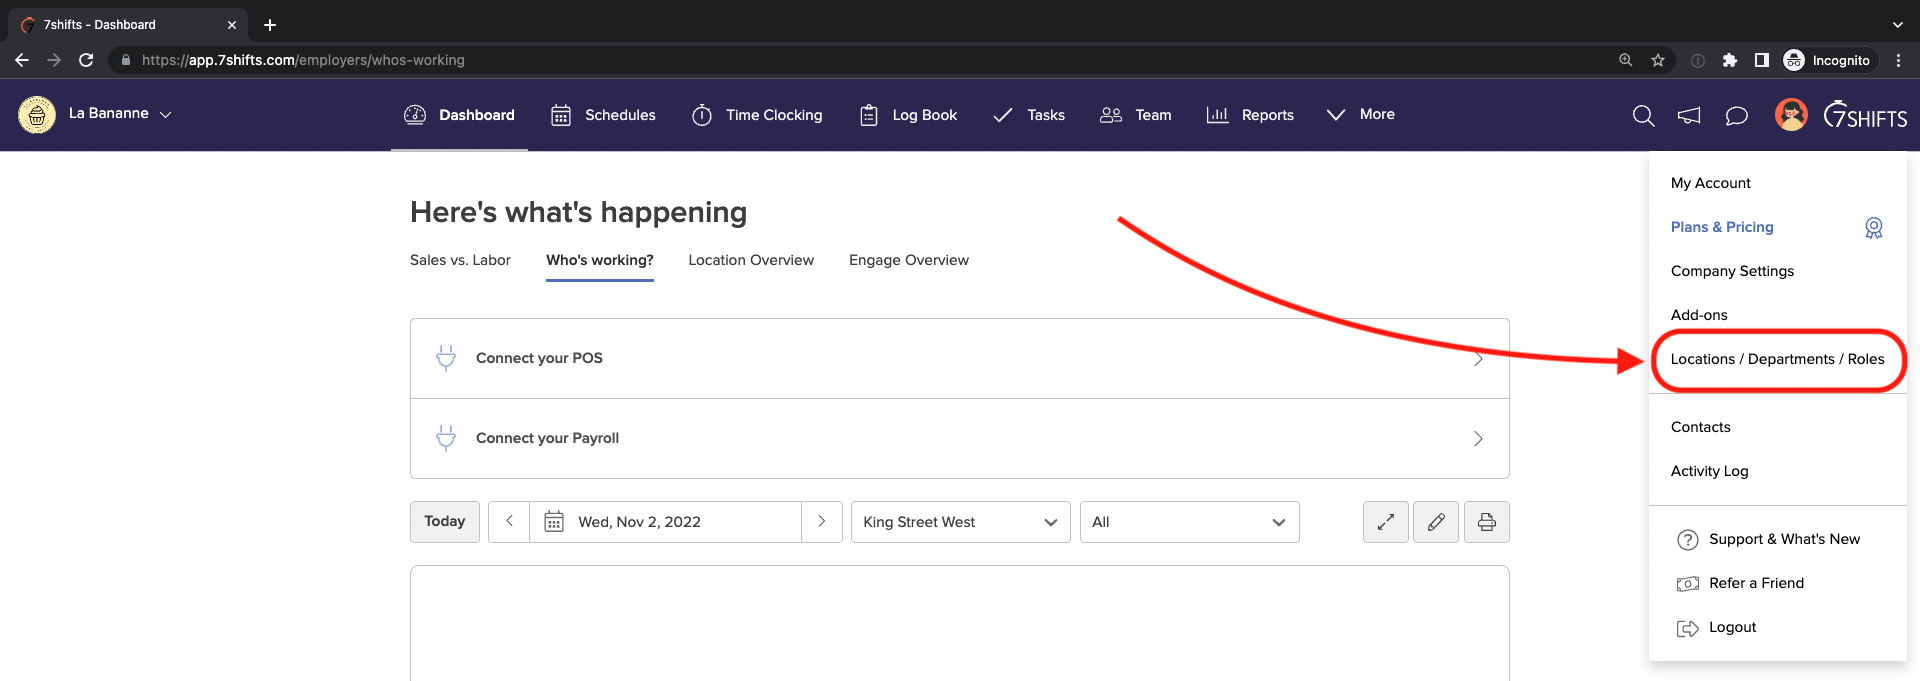Open Locations / Departments / Roles
The height and width of the screenshot is (681, 1920).
pyautogui.click(x=1777, y=359)
